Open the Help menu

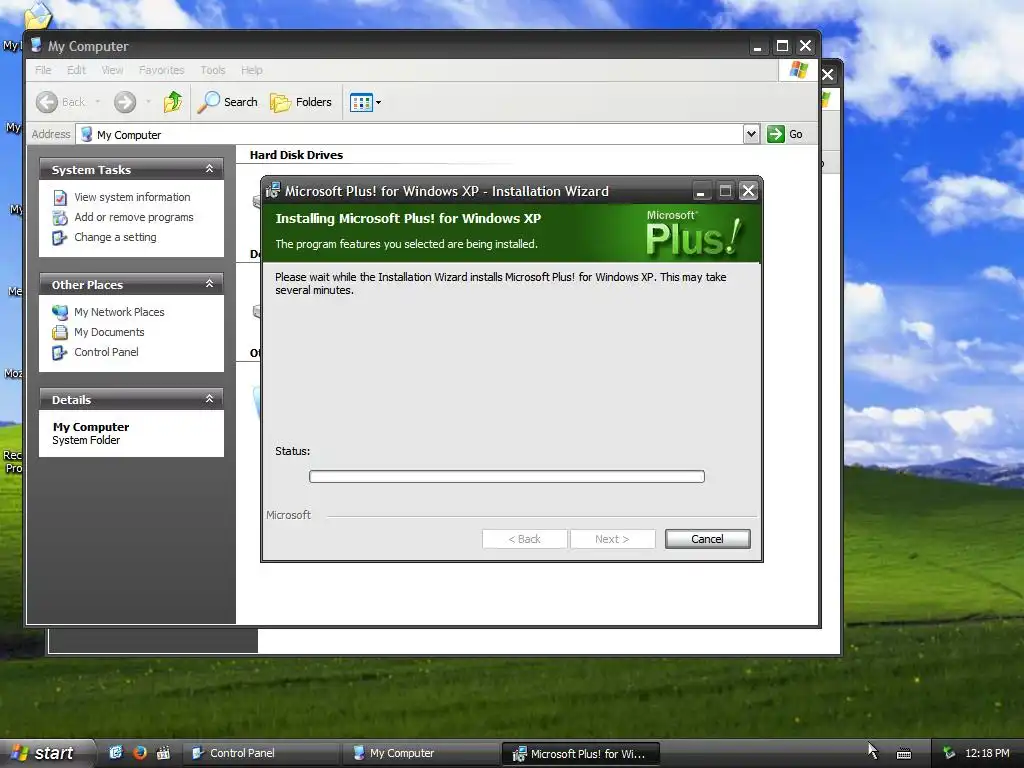tap(251, 70)
